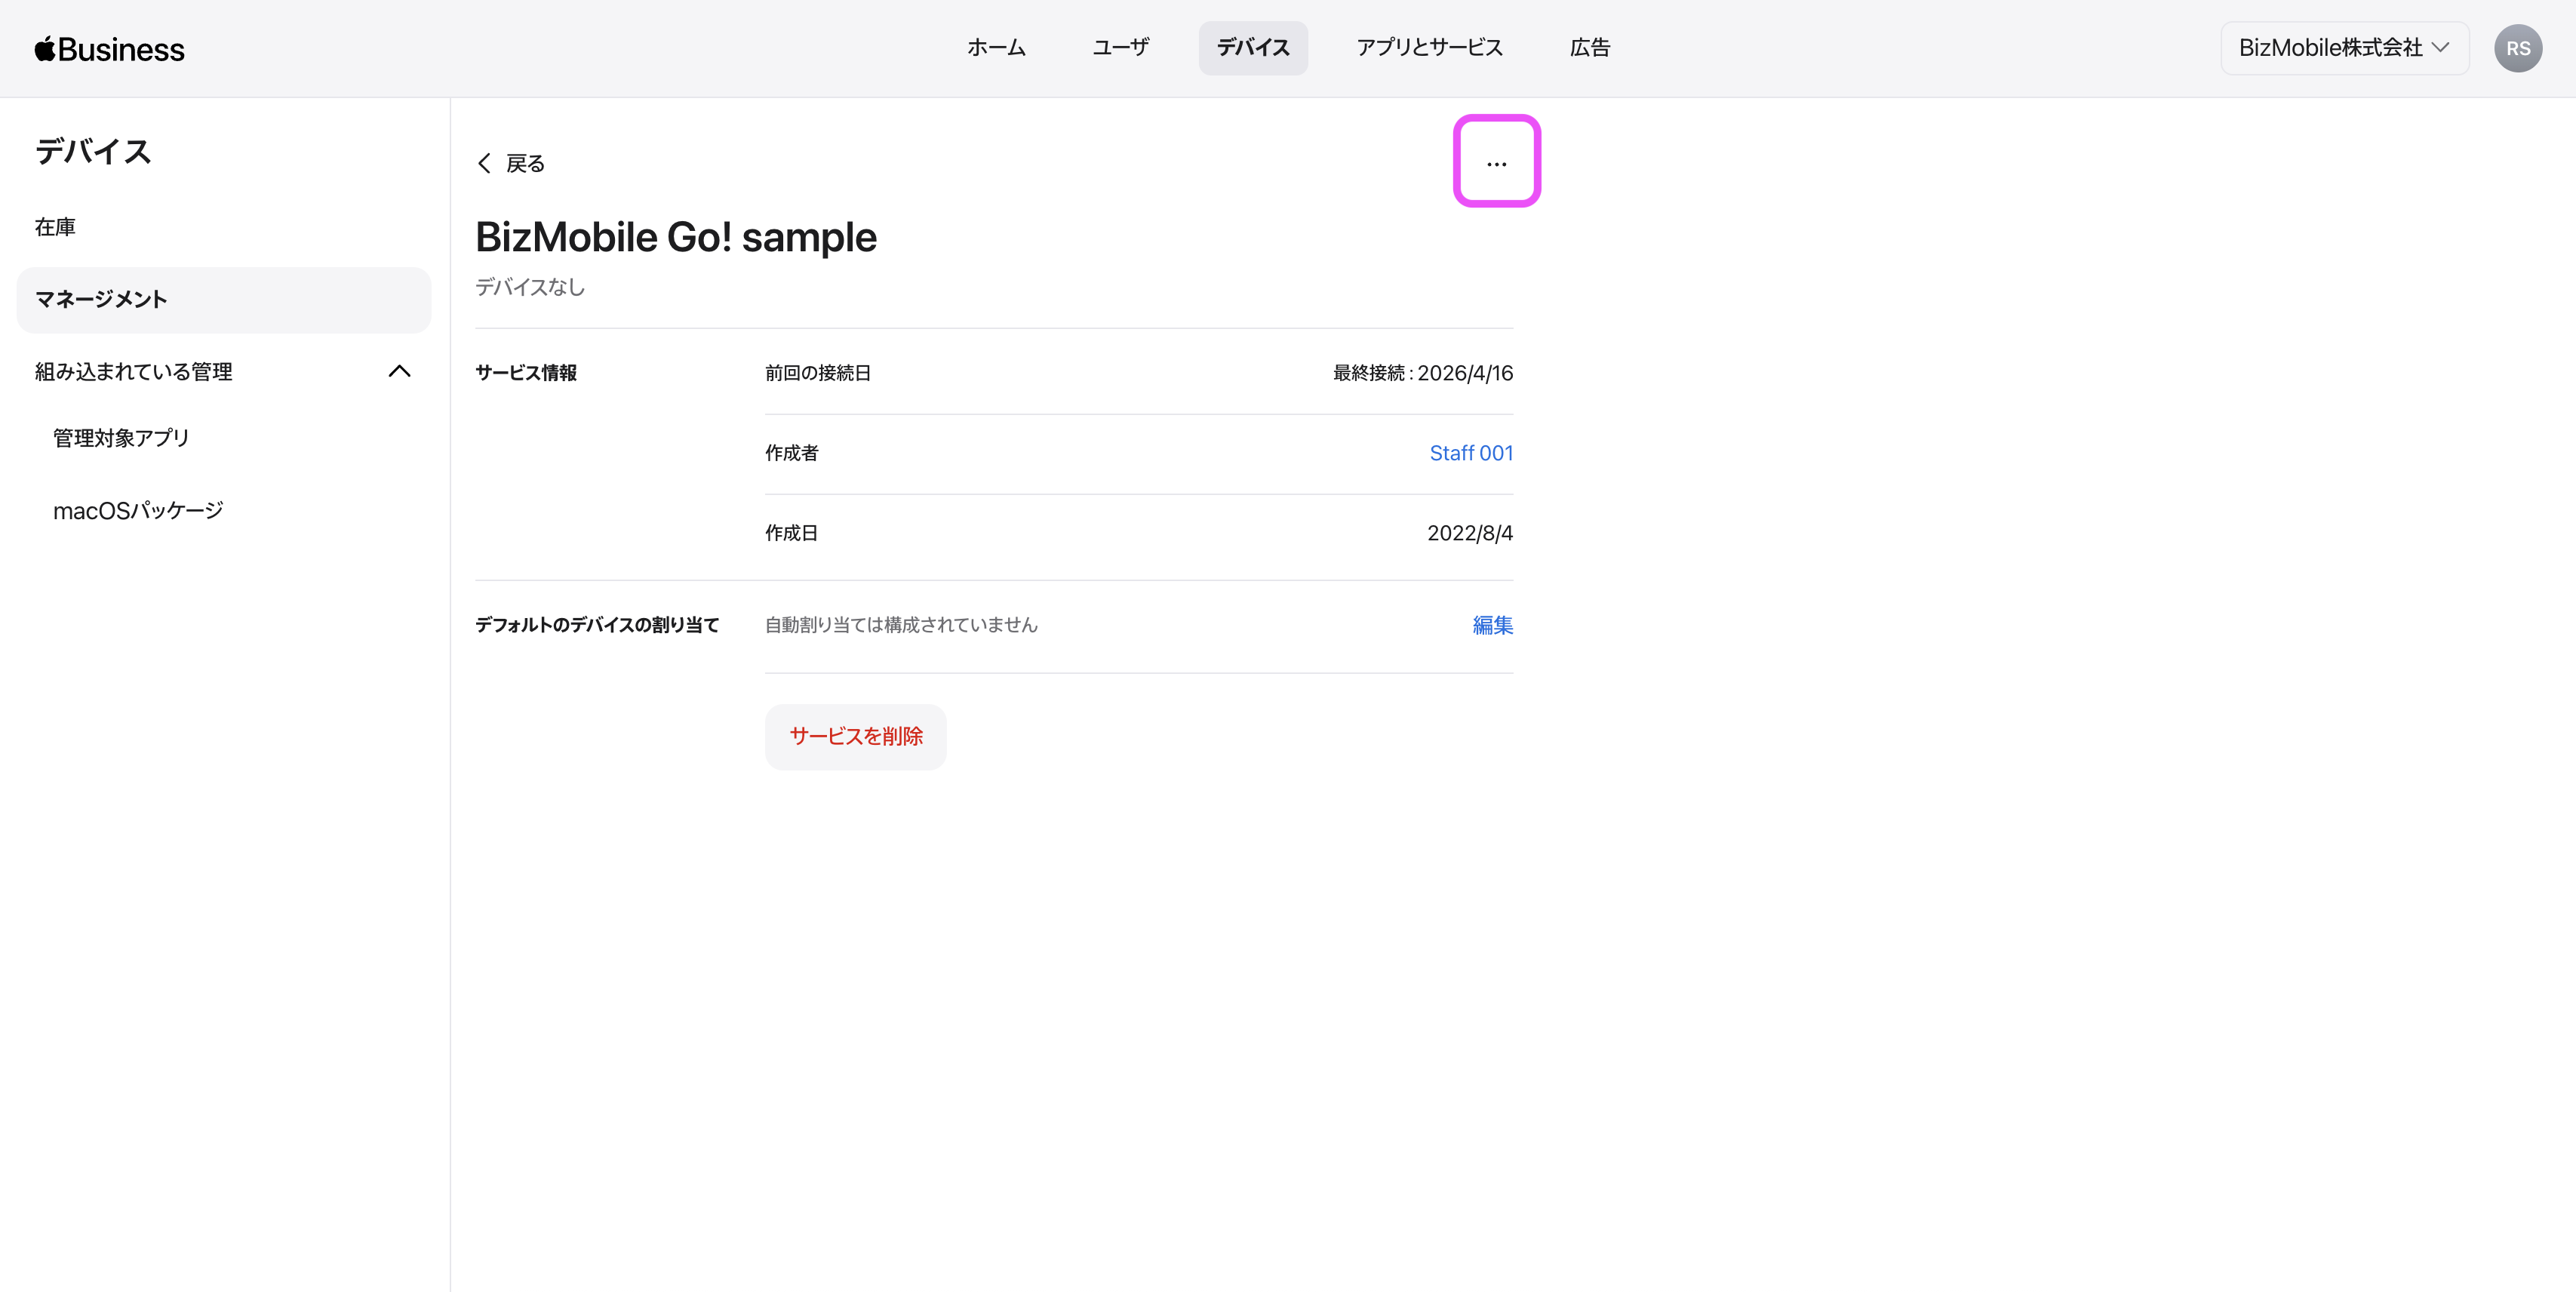2576x1292 pixels.
Task: Click 編集 for default device assignment
Action: (x=1492, y=625)
